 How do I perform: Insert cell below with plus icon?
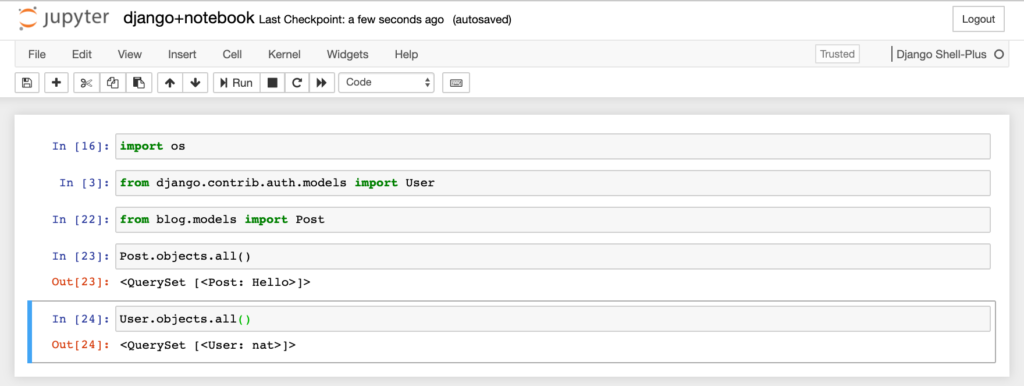click(x=56, y=83)
